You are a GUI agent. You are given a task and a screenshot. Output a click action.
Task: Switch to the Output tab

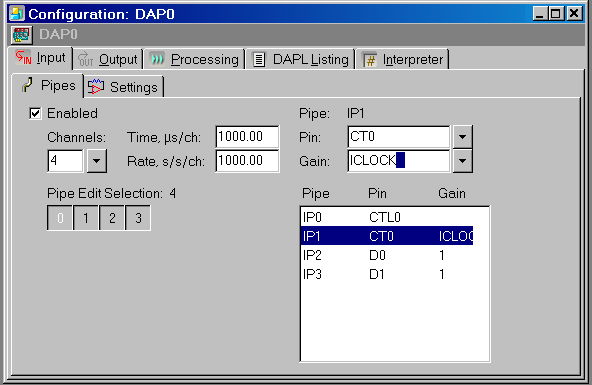pos(108,59)
